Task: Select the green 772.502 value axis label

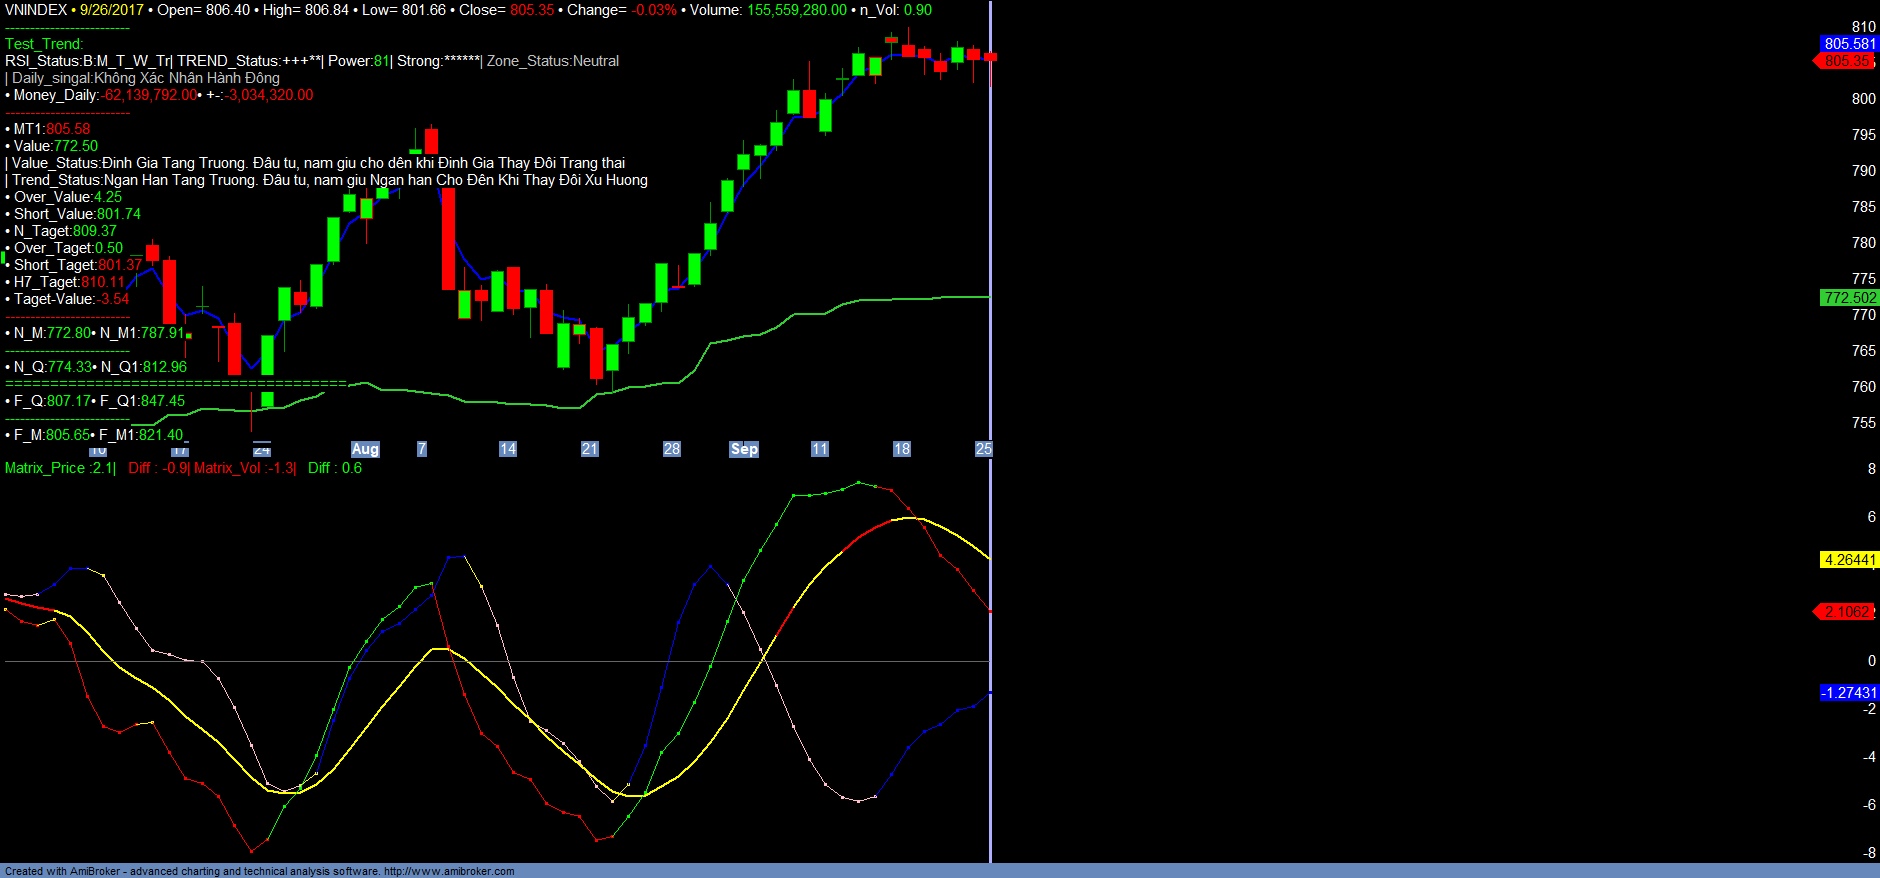Action: click(1849, 298)
